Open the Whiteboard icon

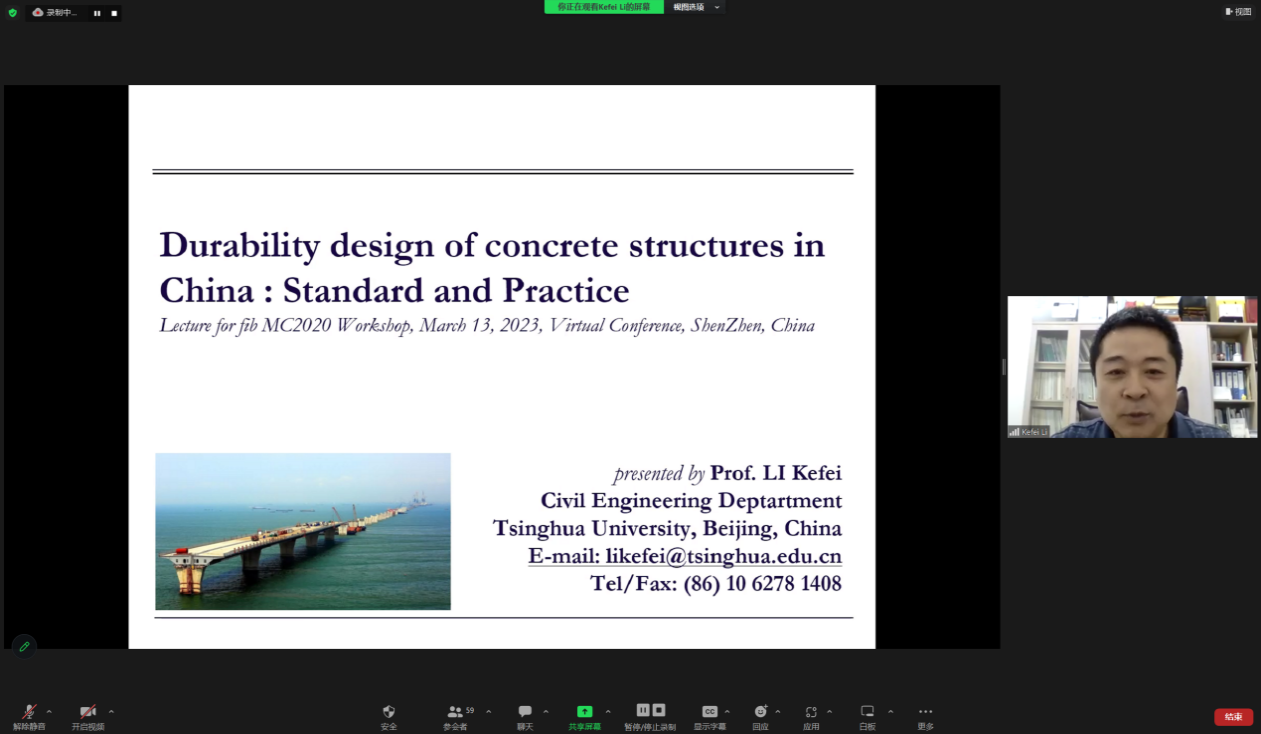click(x=867, y=713)
